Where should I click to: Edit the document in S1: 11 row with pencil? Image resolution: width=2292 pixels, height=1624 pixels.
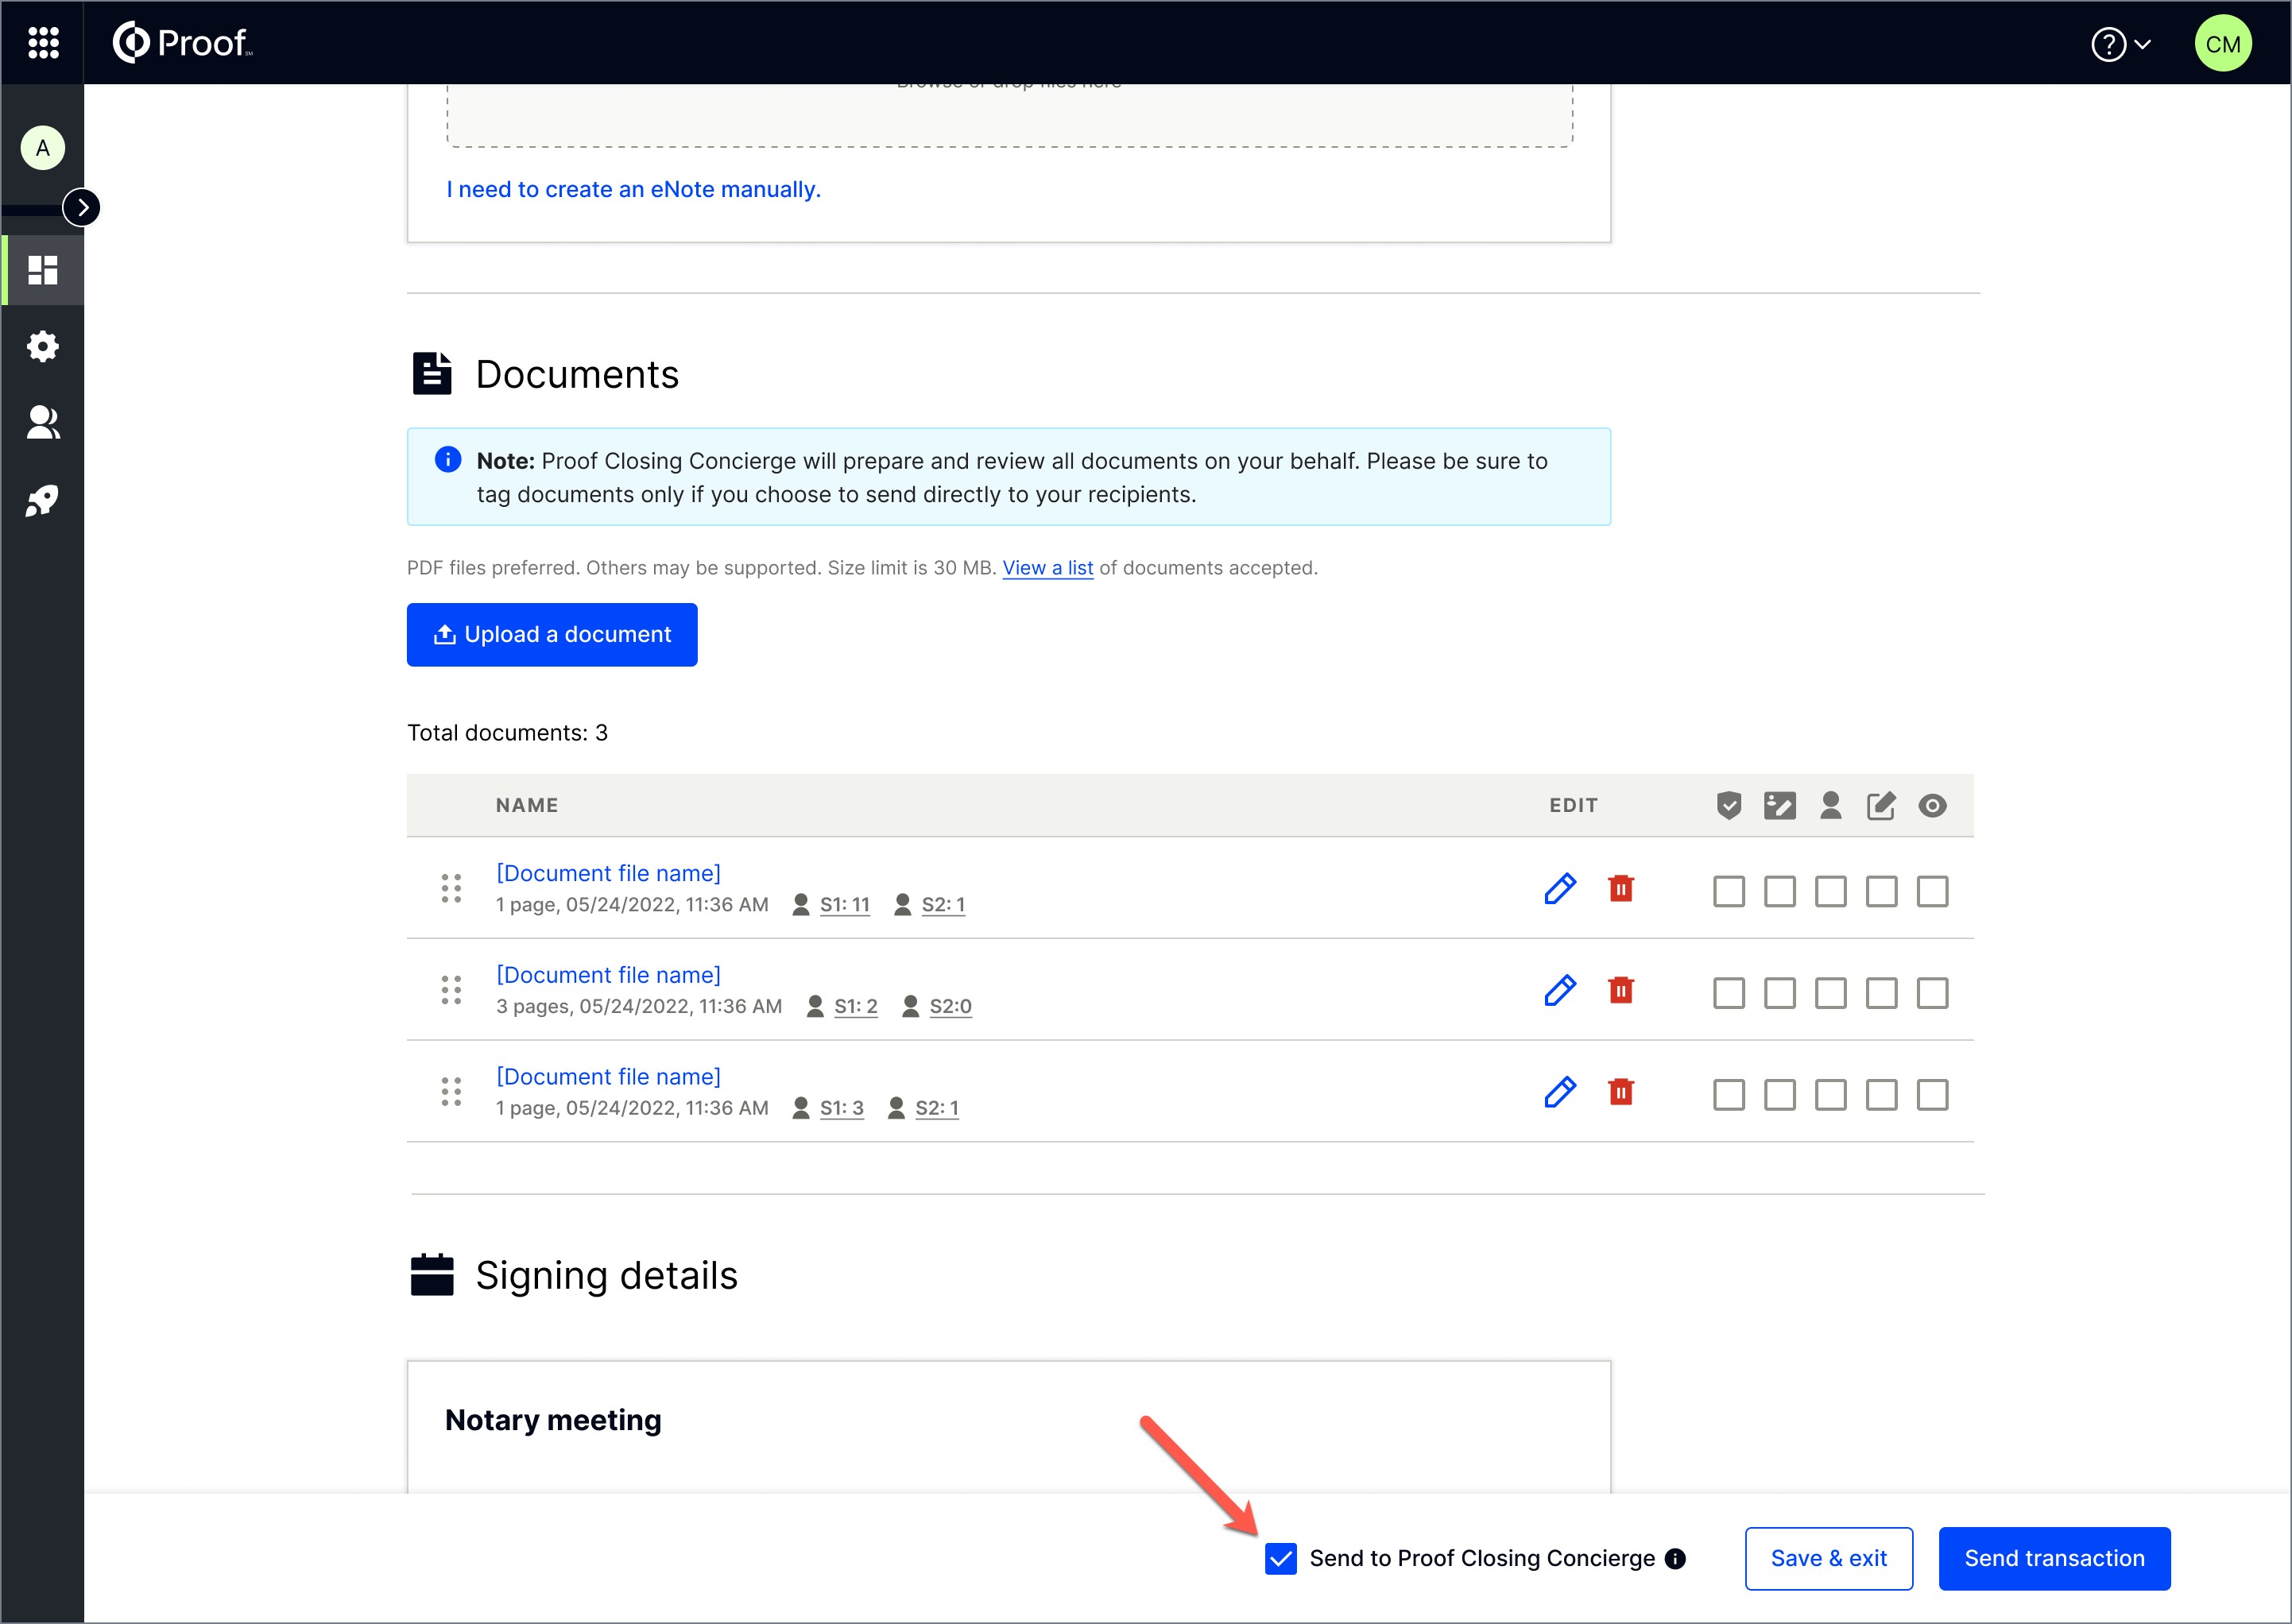pyautogui.click(x=1560, y=889)
